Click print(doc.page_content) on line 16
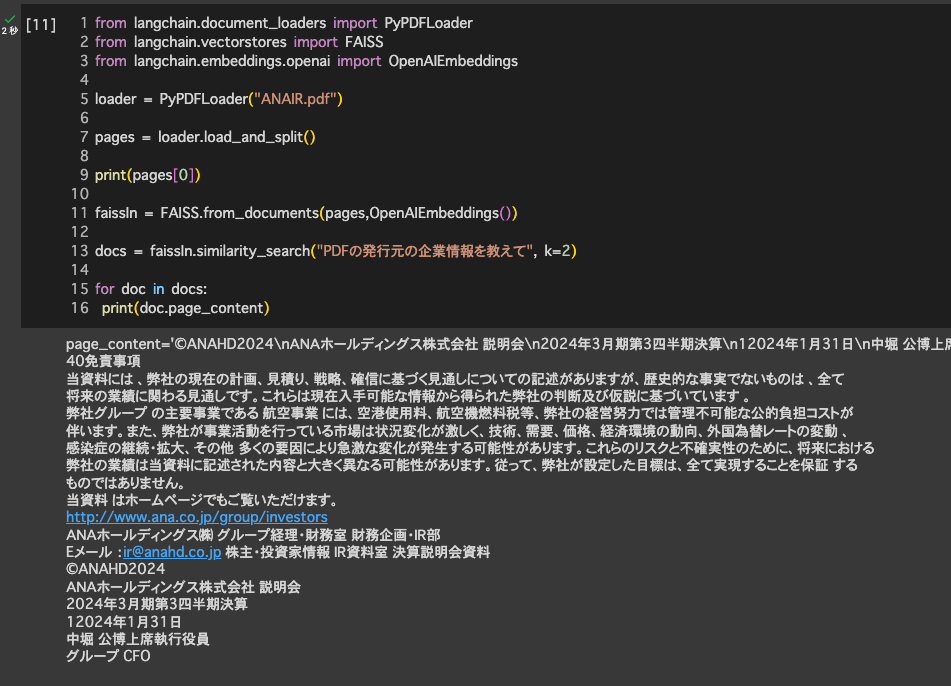 click(x=185, y=308)
